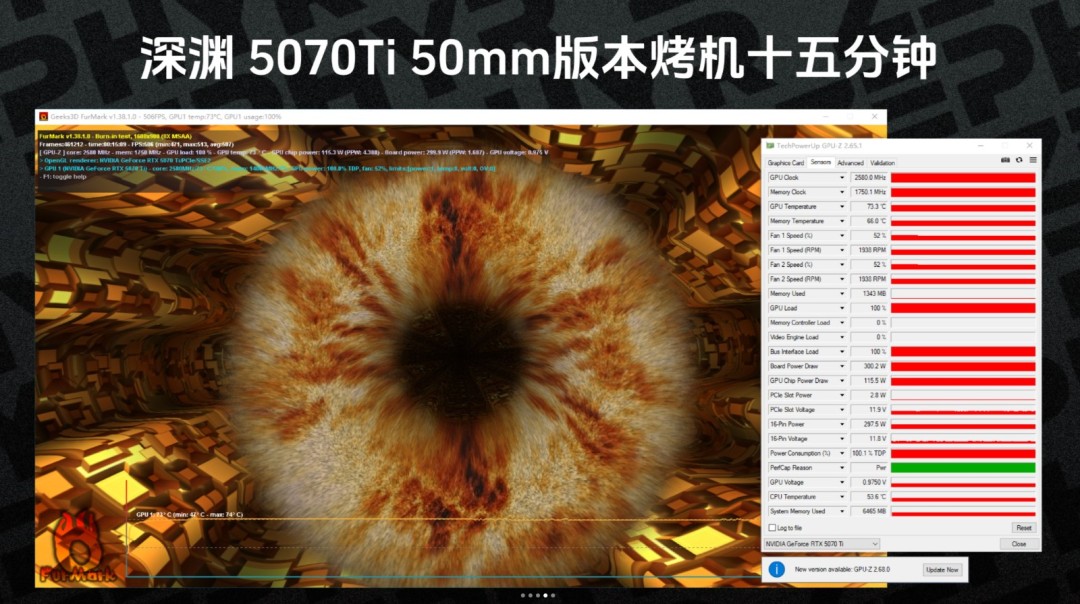Expand the GPU Clock sensor dropdown
The width and height of the screenshot is (1080, 604).
tap(842, 178)
